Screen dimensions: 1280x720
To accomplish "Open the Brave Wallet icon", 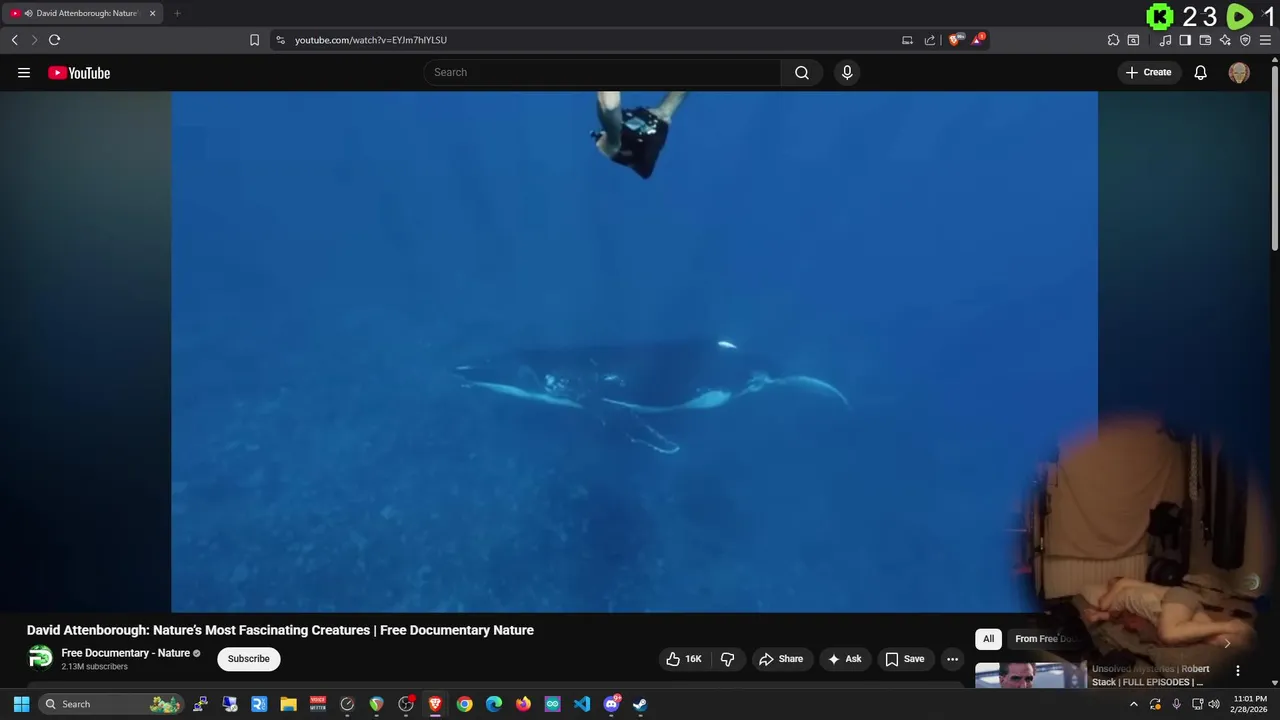I will coord(1205,40).
